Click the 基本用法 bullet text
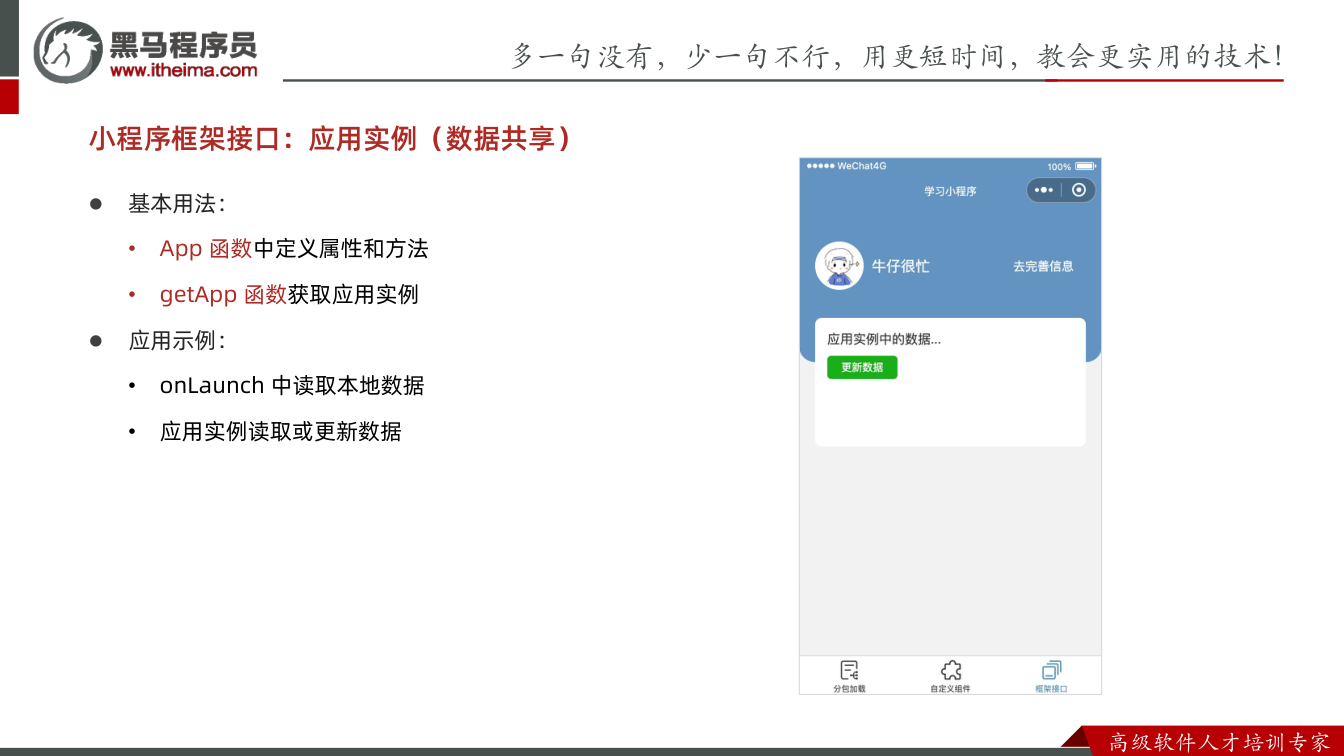1344x756 pixels. [176, 203]
